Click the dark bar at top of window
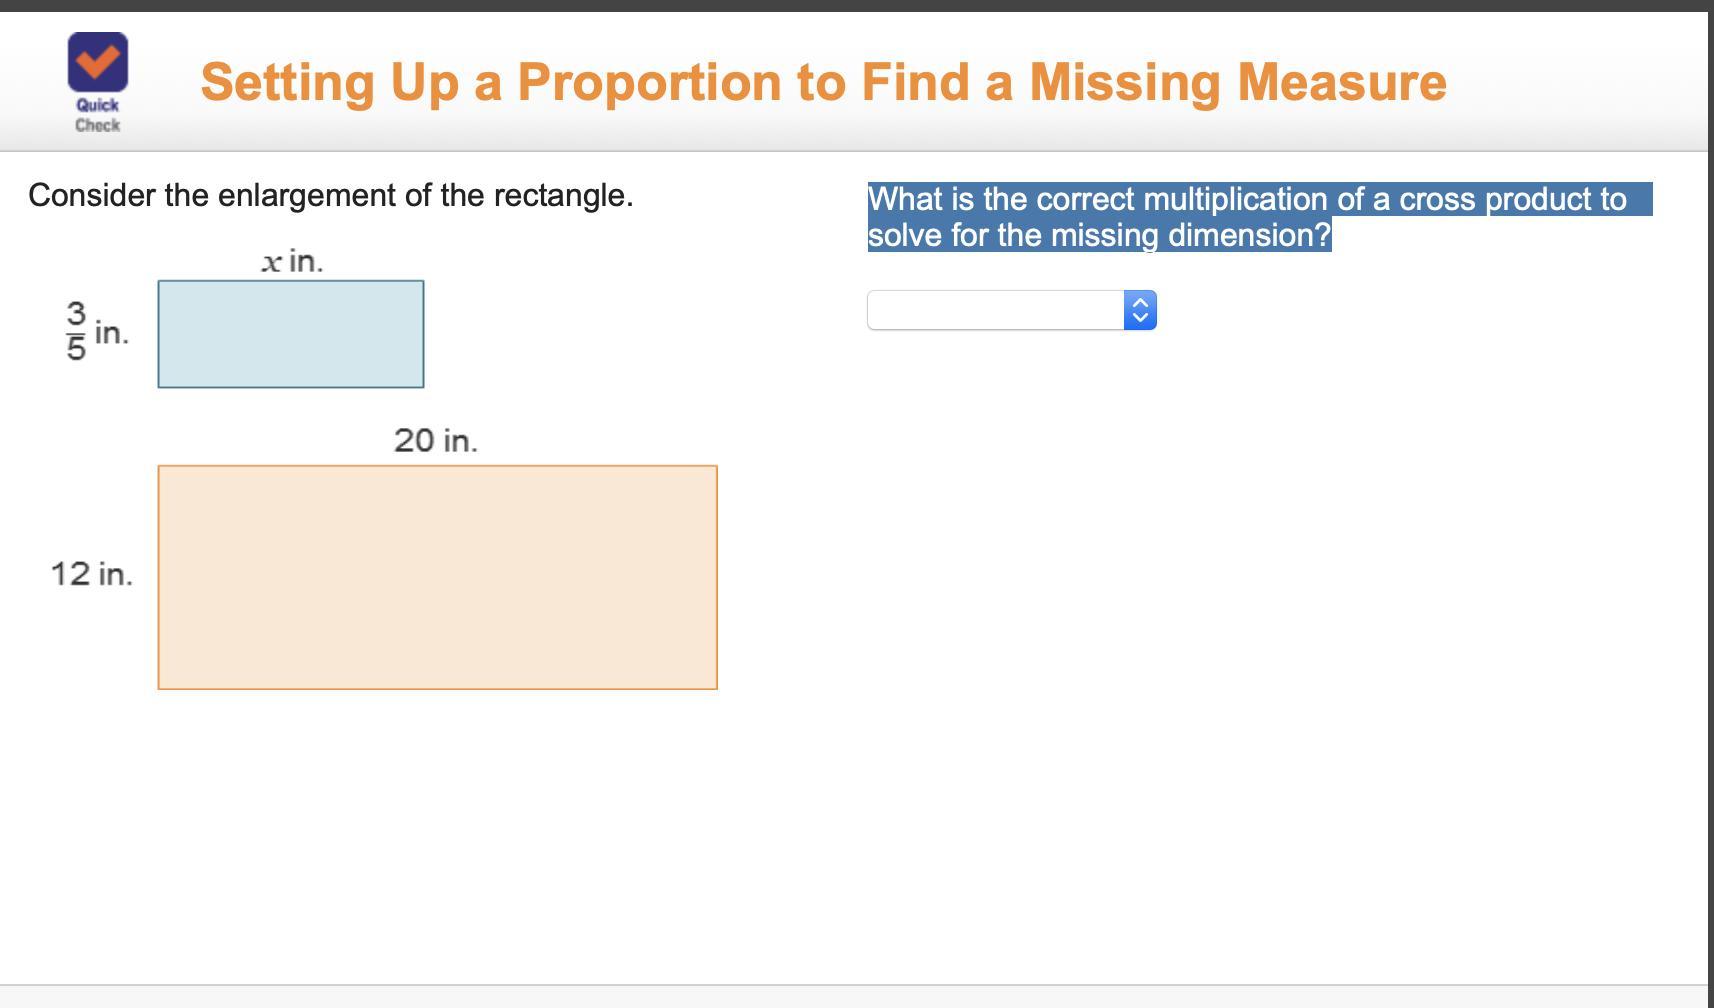 point(857,6)
